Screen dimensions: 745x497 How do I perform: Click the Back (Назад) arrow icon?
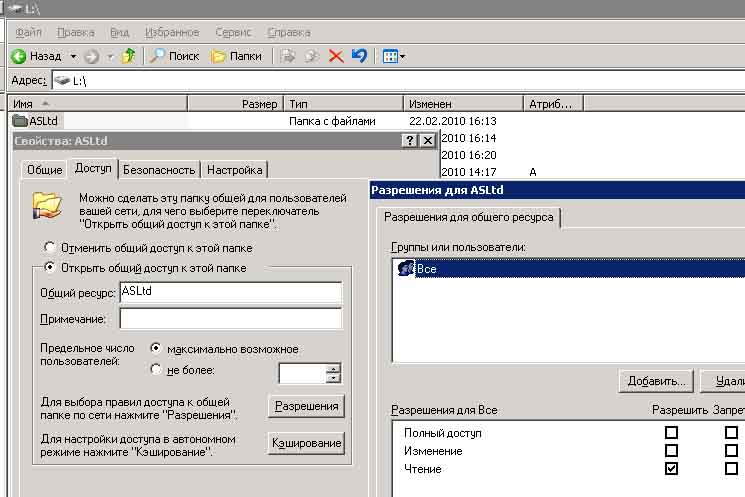pyautogui.click(x=18, y=56)
